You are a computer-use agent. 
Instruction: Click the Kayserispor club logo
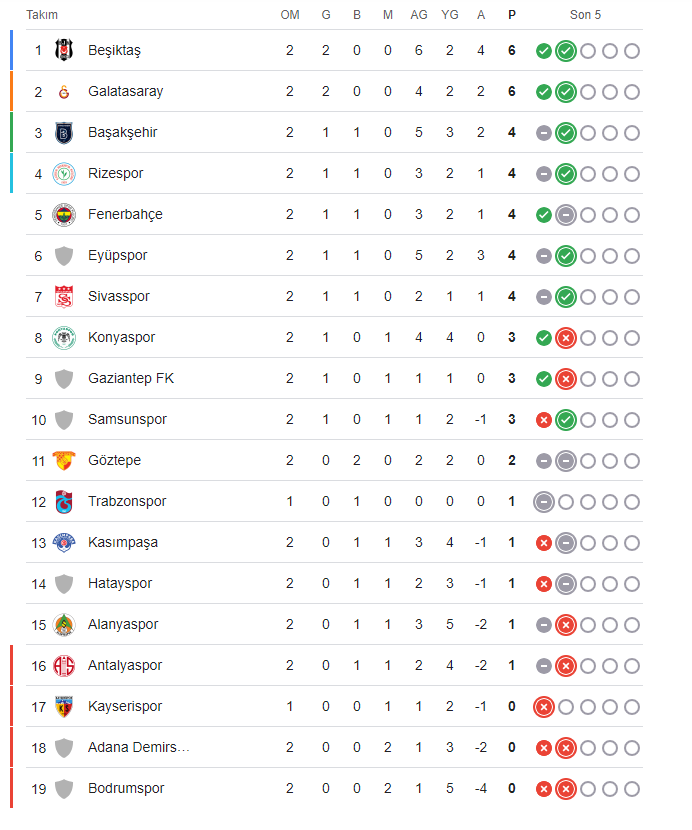(64, 707)
